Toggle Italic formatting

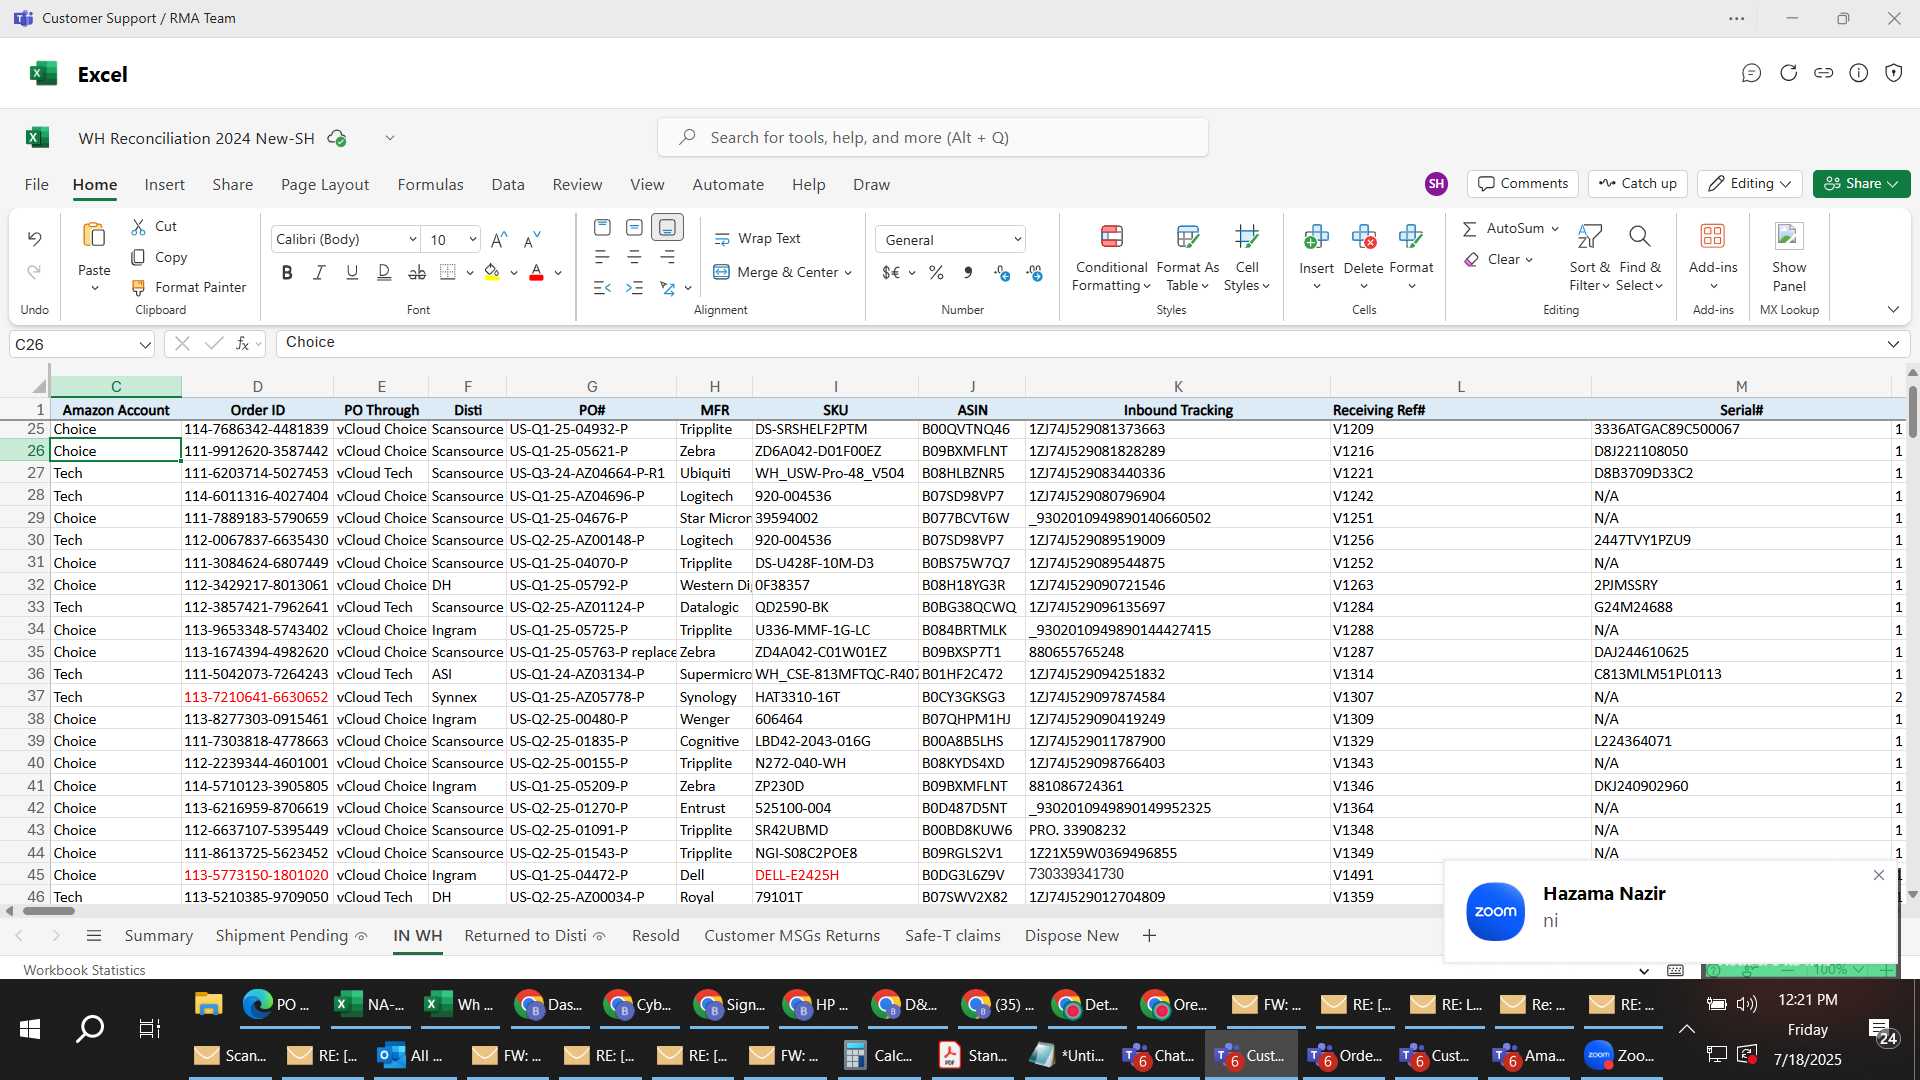(x=319, y=272)
